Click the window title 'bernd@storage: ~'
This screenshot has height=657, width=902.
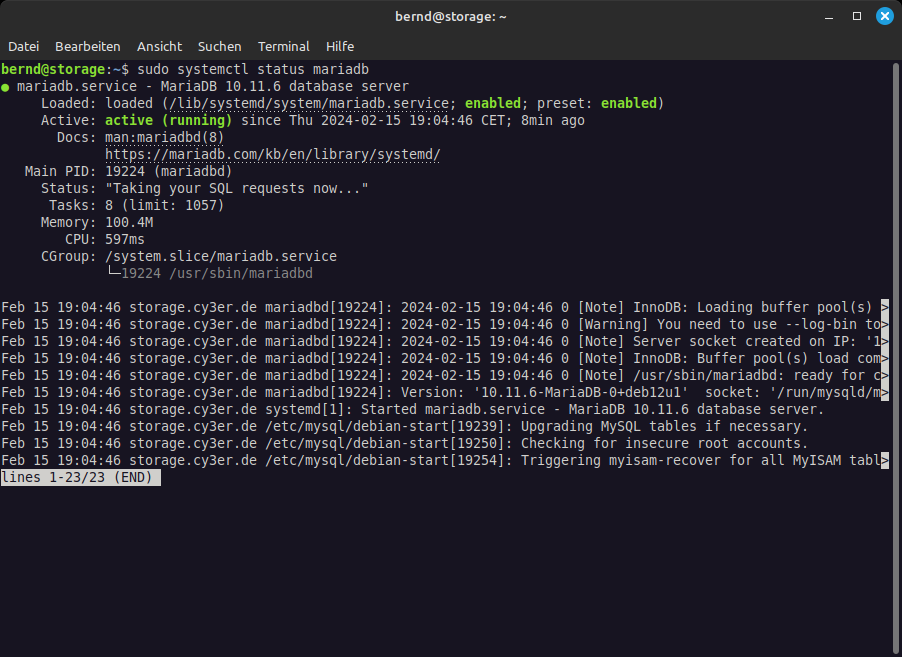(x=450, y=17)
